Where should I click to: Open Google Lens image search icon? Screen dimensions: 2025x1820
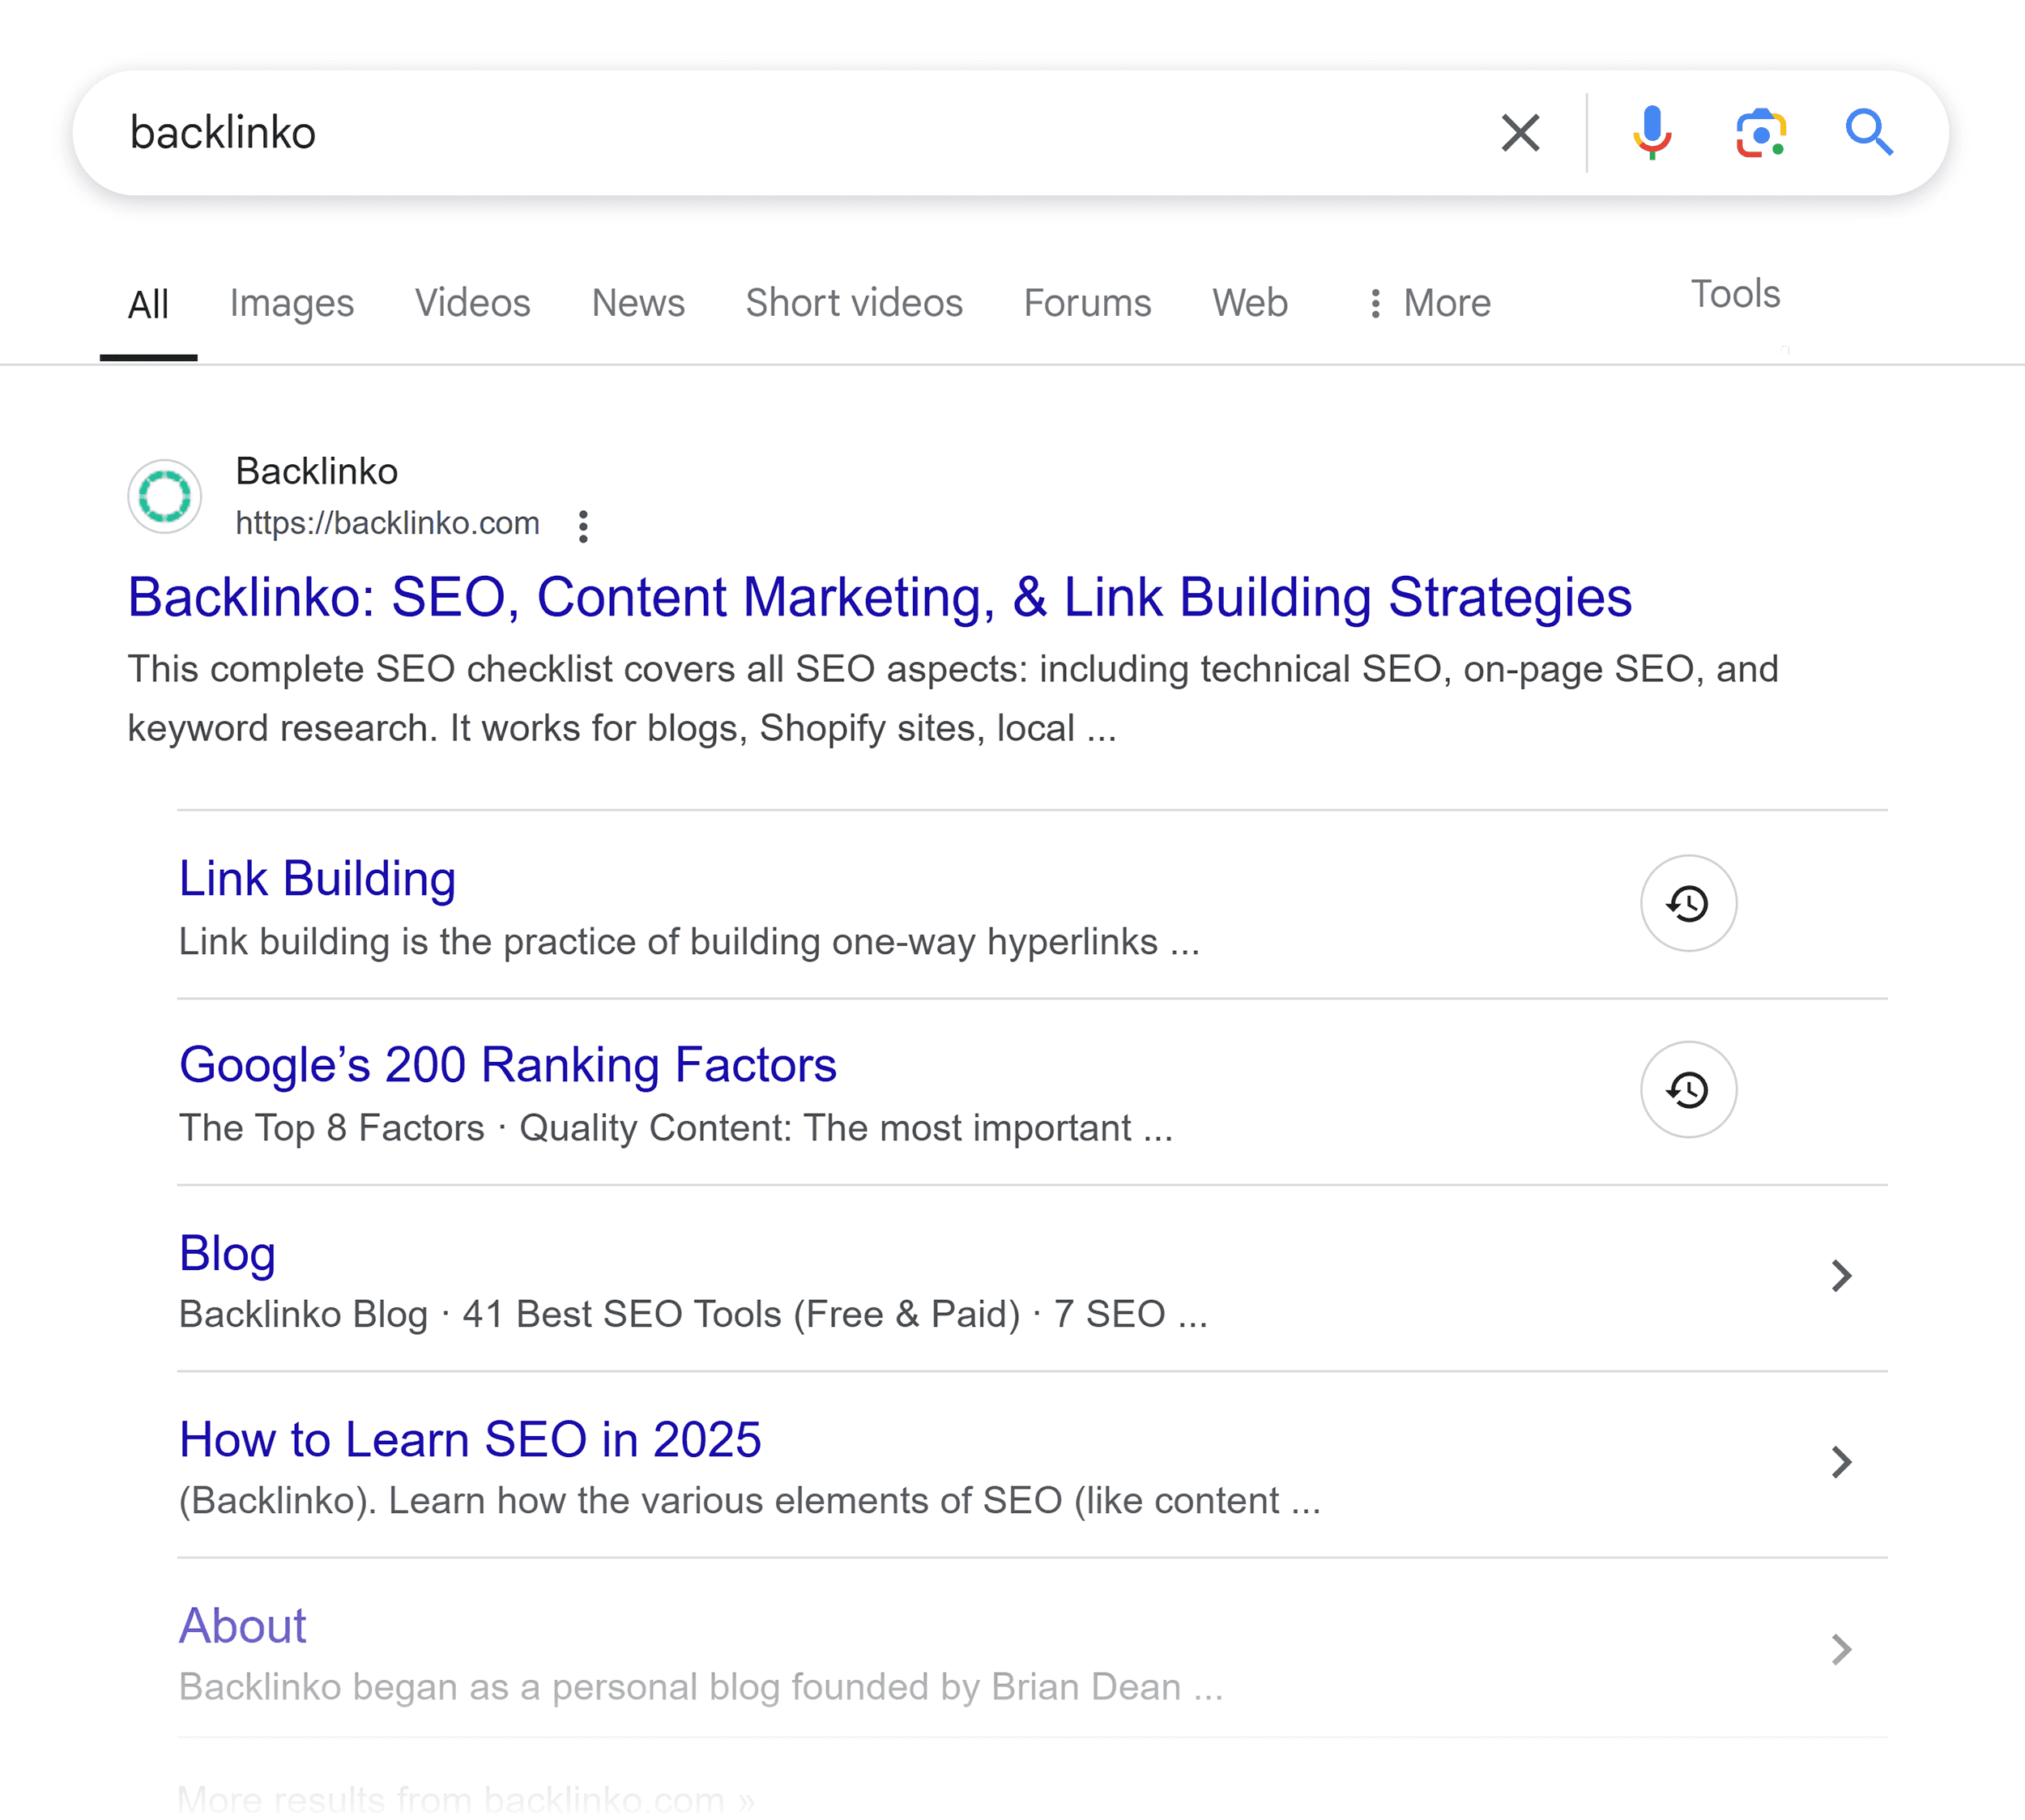pos(1761,132)
